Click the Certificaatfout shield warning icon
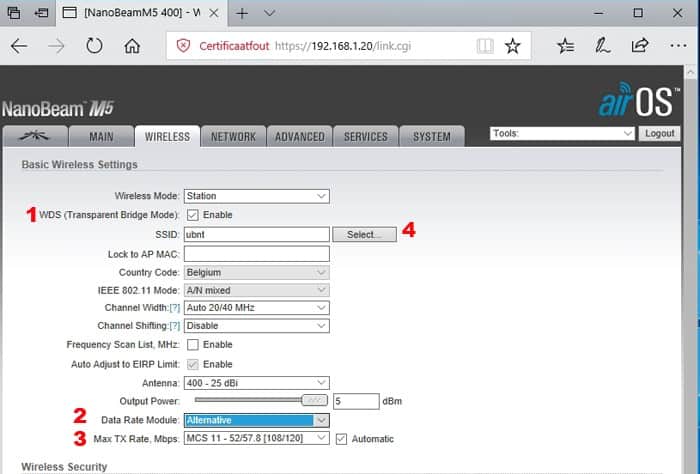 click(x=183, y=46)
